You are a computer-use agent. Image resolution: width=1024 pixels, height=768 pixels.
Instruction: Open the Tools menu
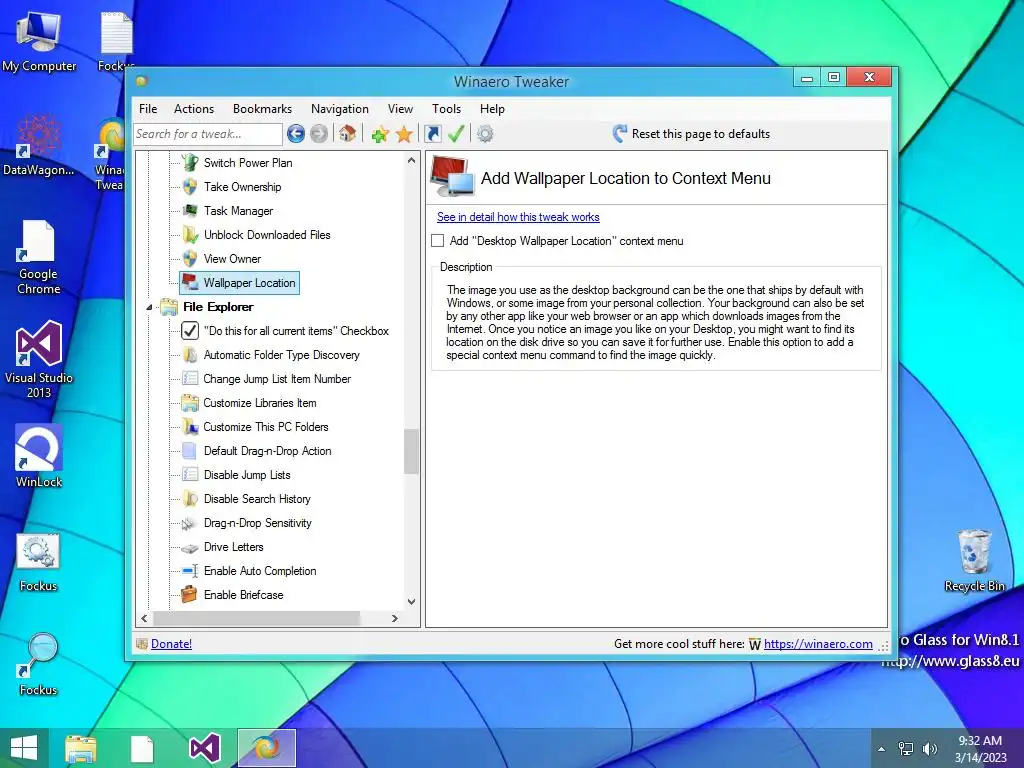pyautogui.click(x=447, y=109)
